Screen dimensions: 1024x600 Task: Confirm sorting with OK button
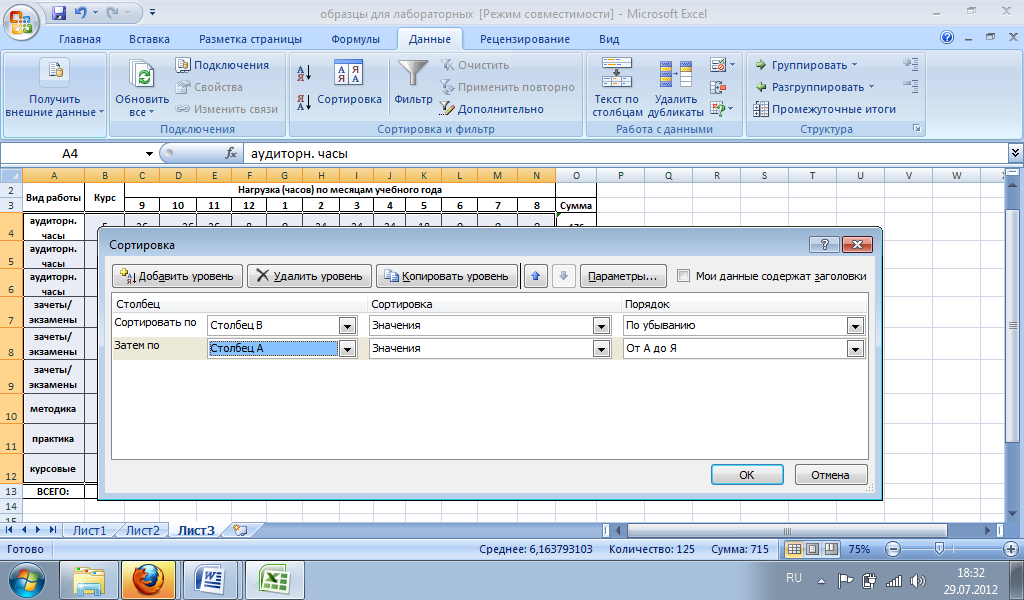tap(746, 475)
